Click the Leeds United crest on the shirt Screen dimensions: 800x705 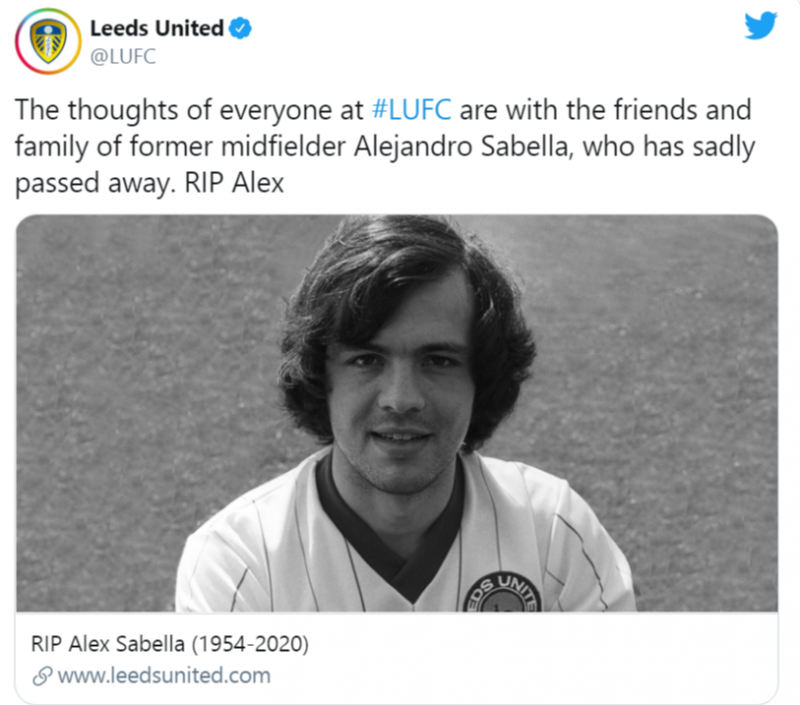point(501,592)
